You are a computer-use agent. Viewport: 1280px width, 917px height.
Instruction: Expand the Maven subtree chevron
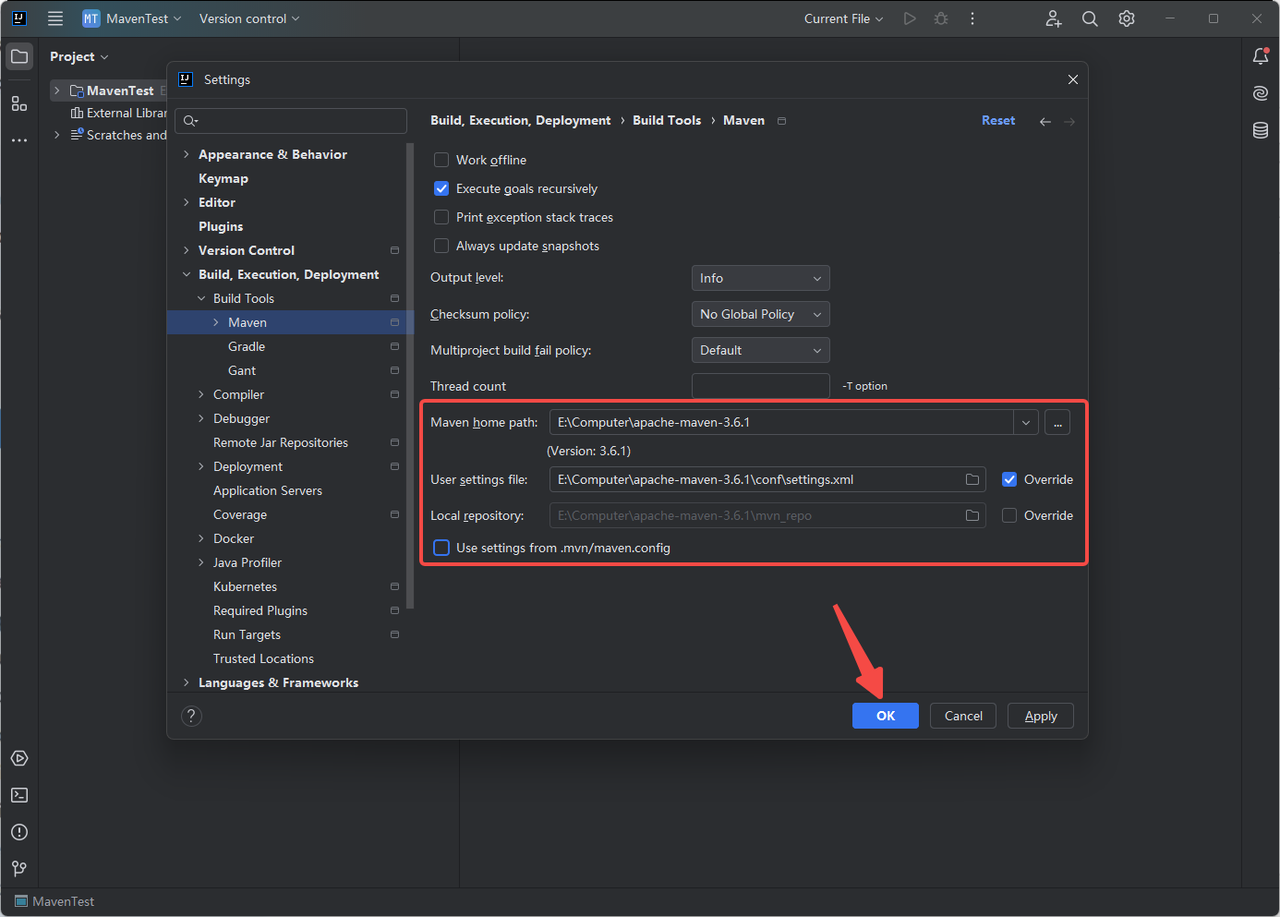tap(216, 322)
